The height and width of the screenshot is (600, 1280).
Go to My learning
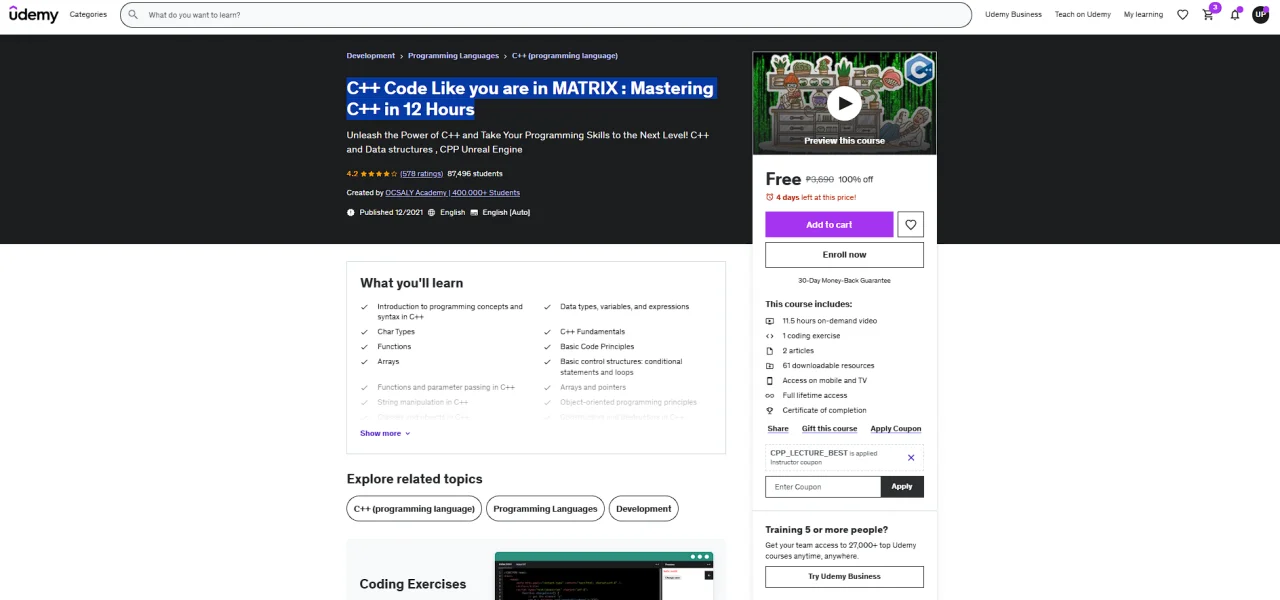(1143, 15)
